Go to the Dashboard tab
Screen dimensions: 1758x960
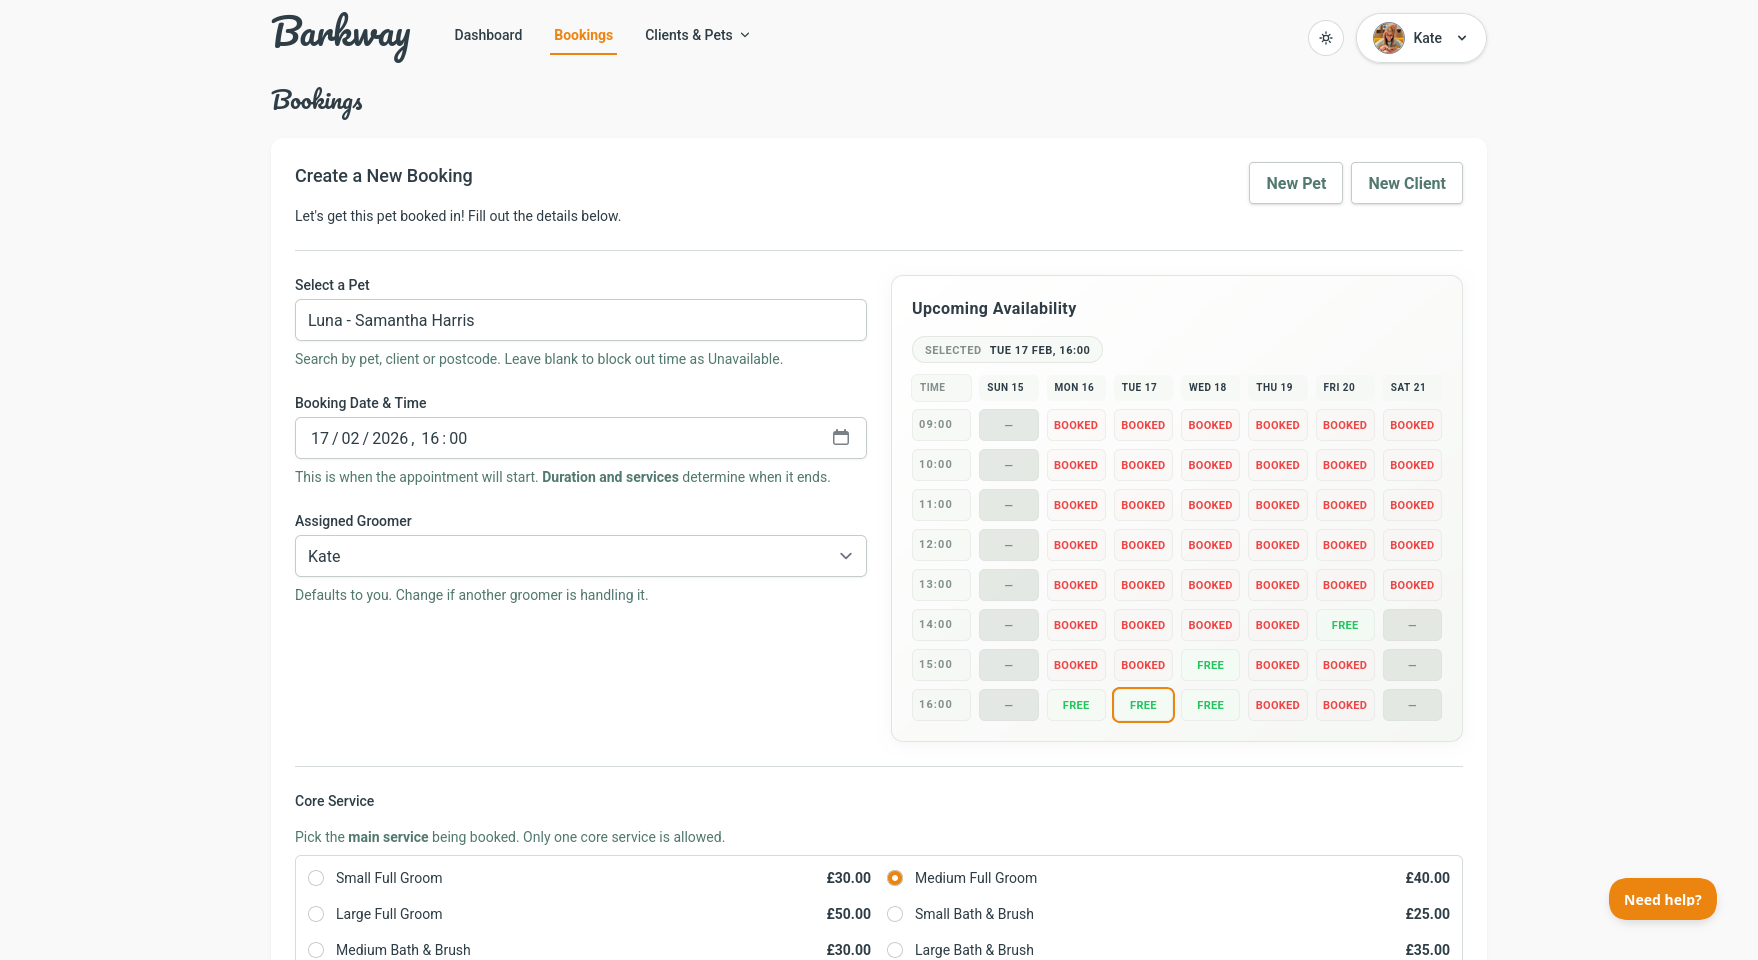[x=488, y=35]
